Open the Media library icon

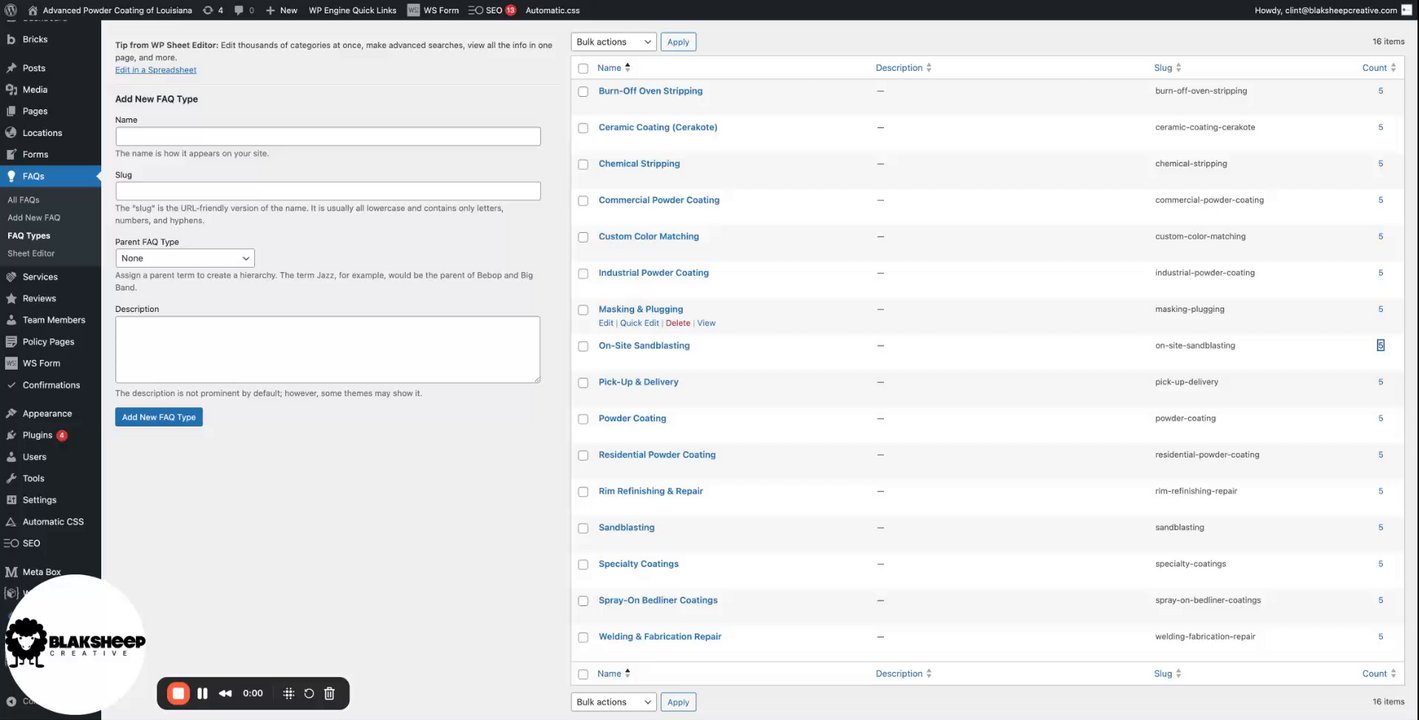pyautogui.click(x=11, y=90)
